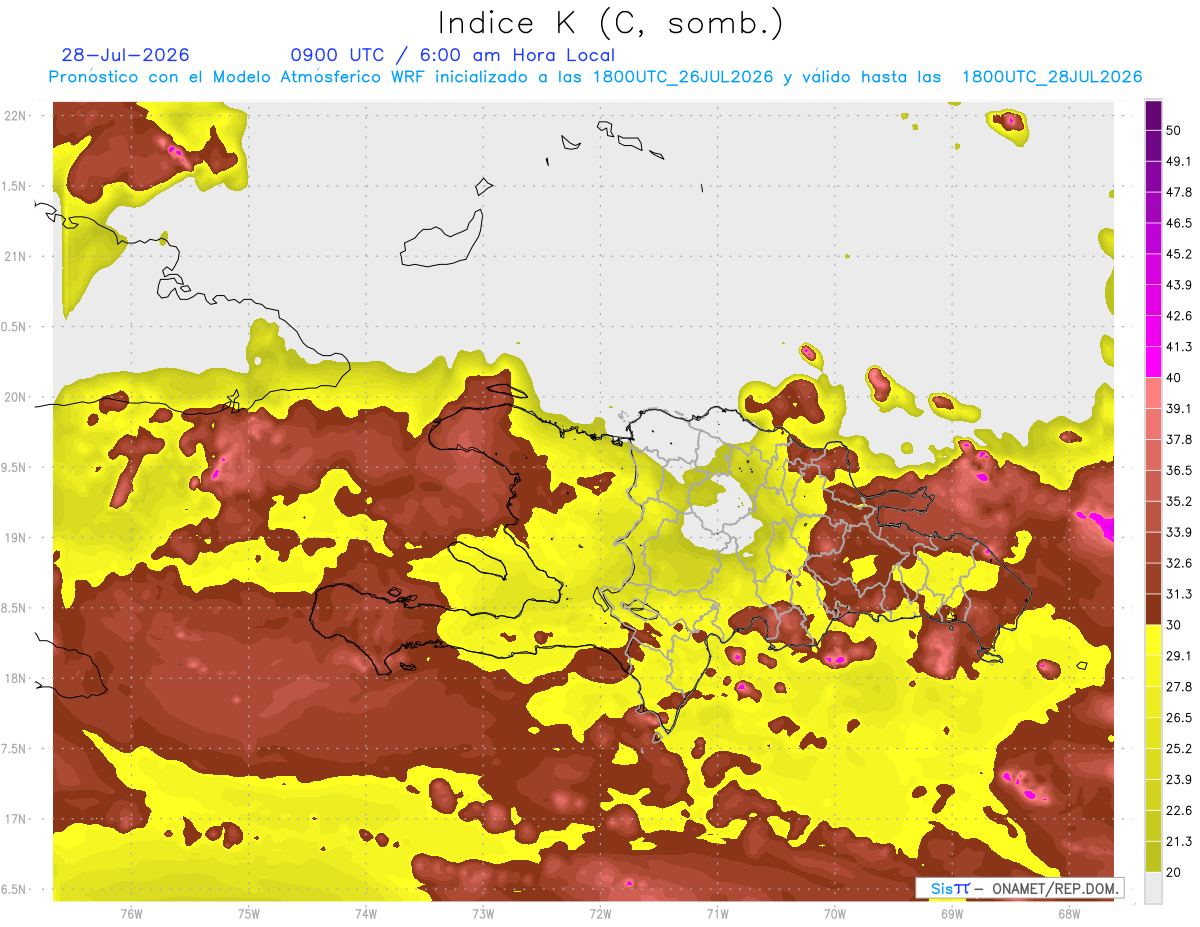
Task: Click the legend value "45.2"
Action: 1180,254
